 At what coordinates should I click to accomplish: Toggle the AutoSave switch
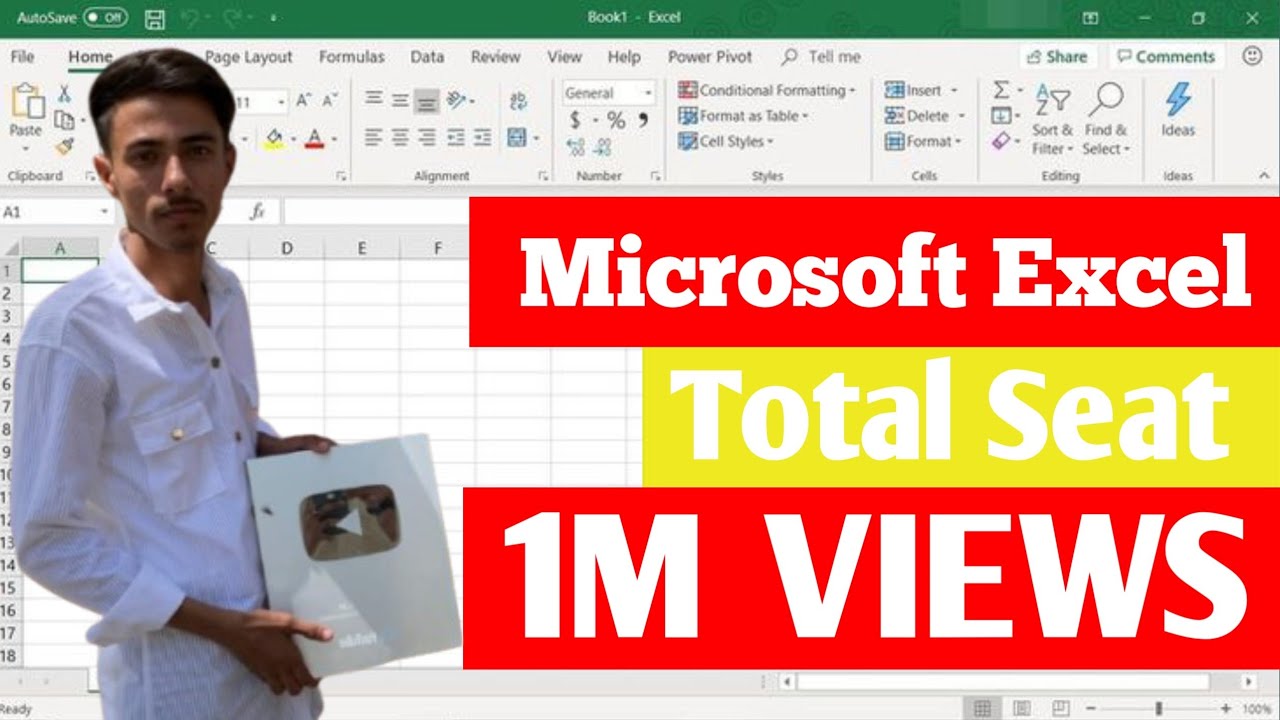pyautogui.click(x=105, y=18)
